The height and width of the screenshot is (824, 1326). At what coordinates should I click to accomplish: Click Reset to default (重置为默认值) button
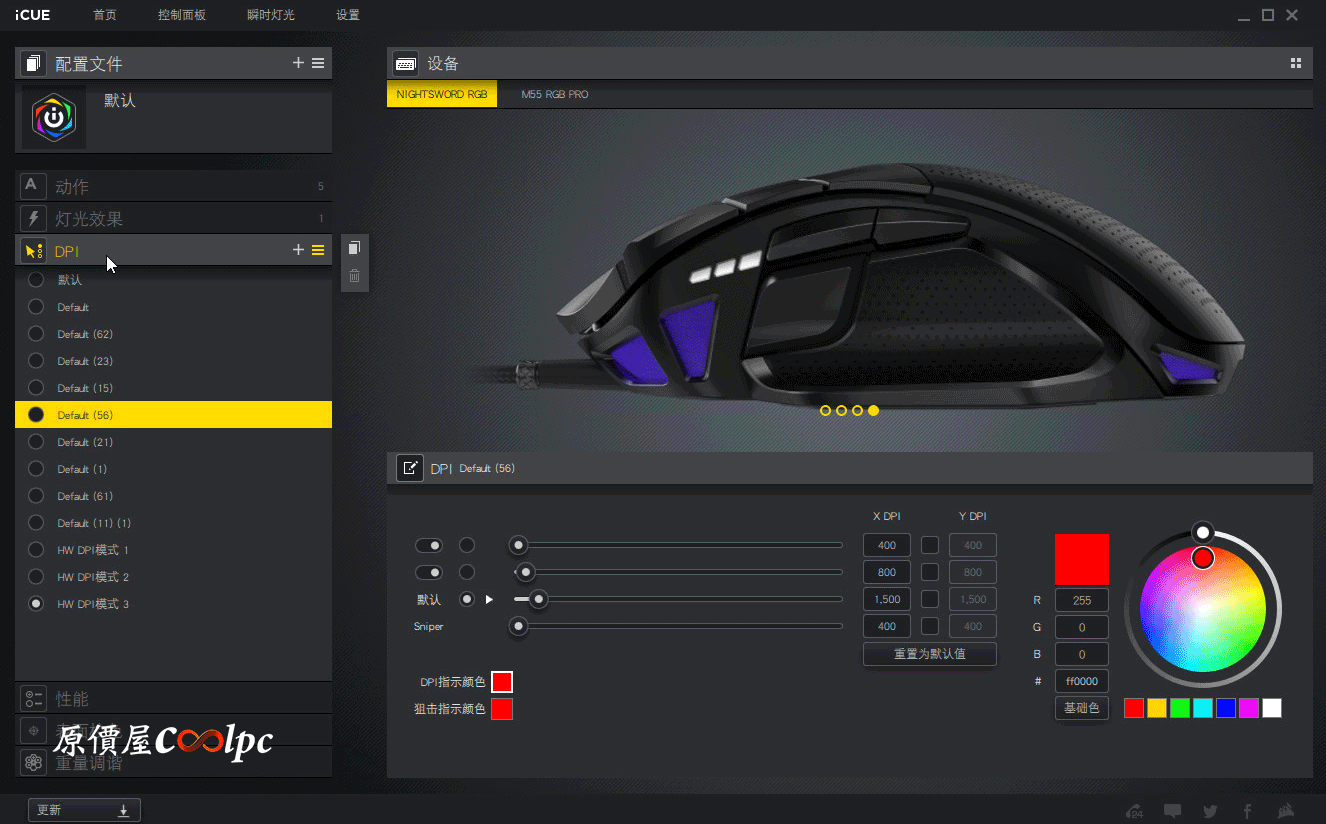point(930,654)
